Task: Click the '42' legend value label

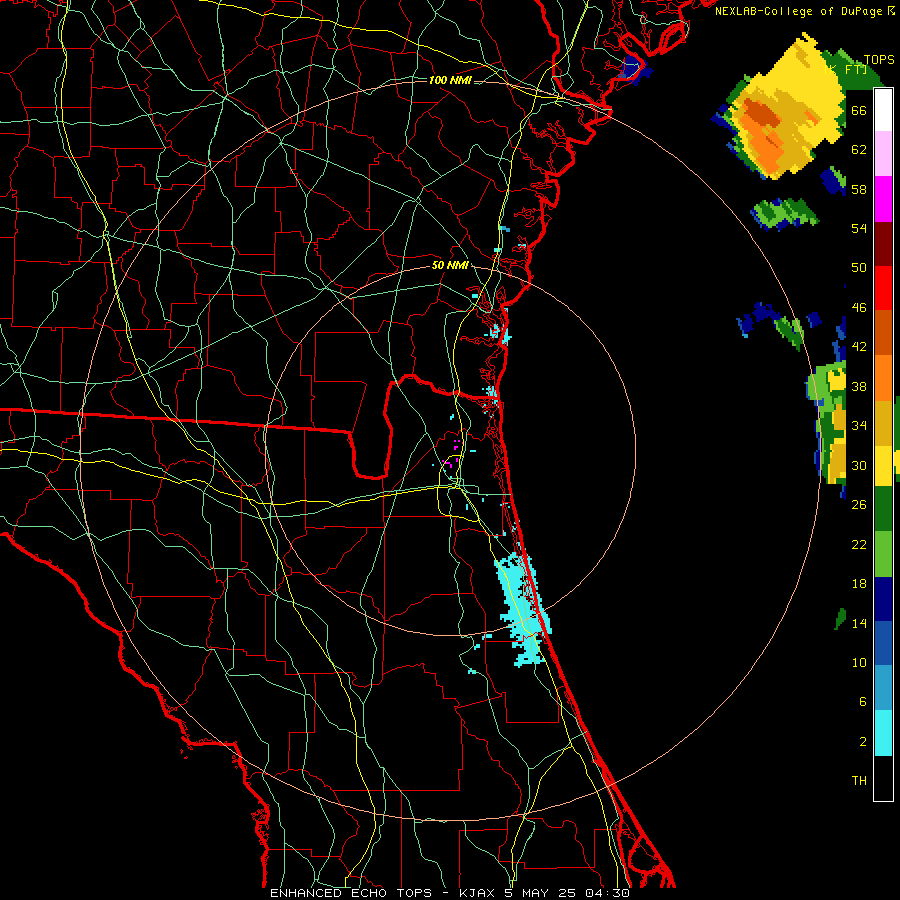Action: [x=859, y=347]
